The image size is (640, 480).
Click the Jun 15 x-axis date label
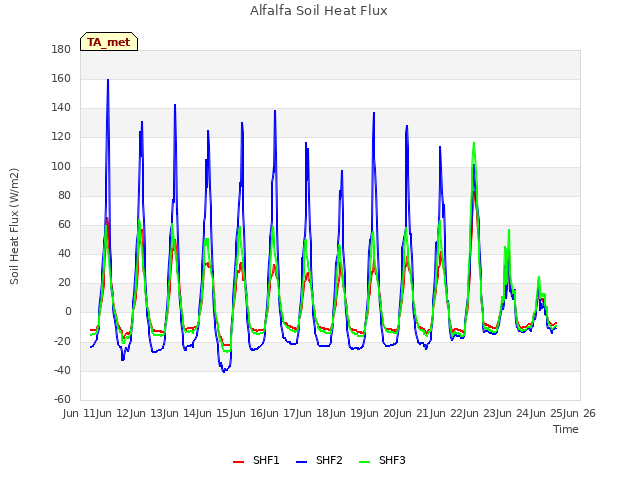pos(214,413)
